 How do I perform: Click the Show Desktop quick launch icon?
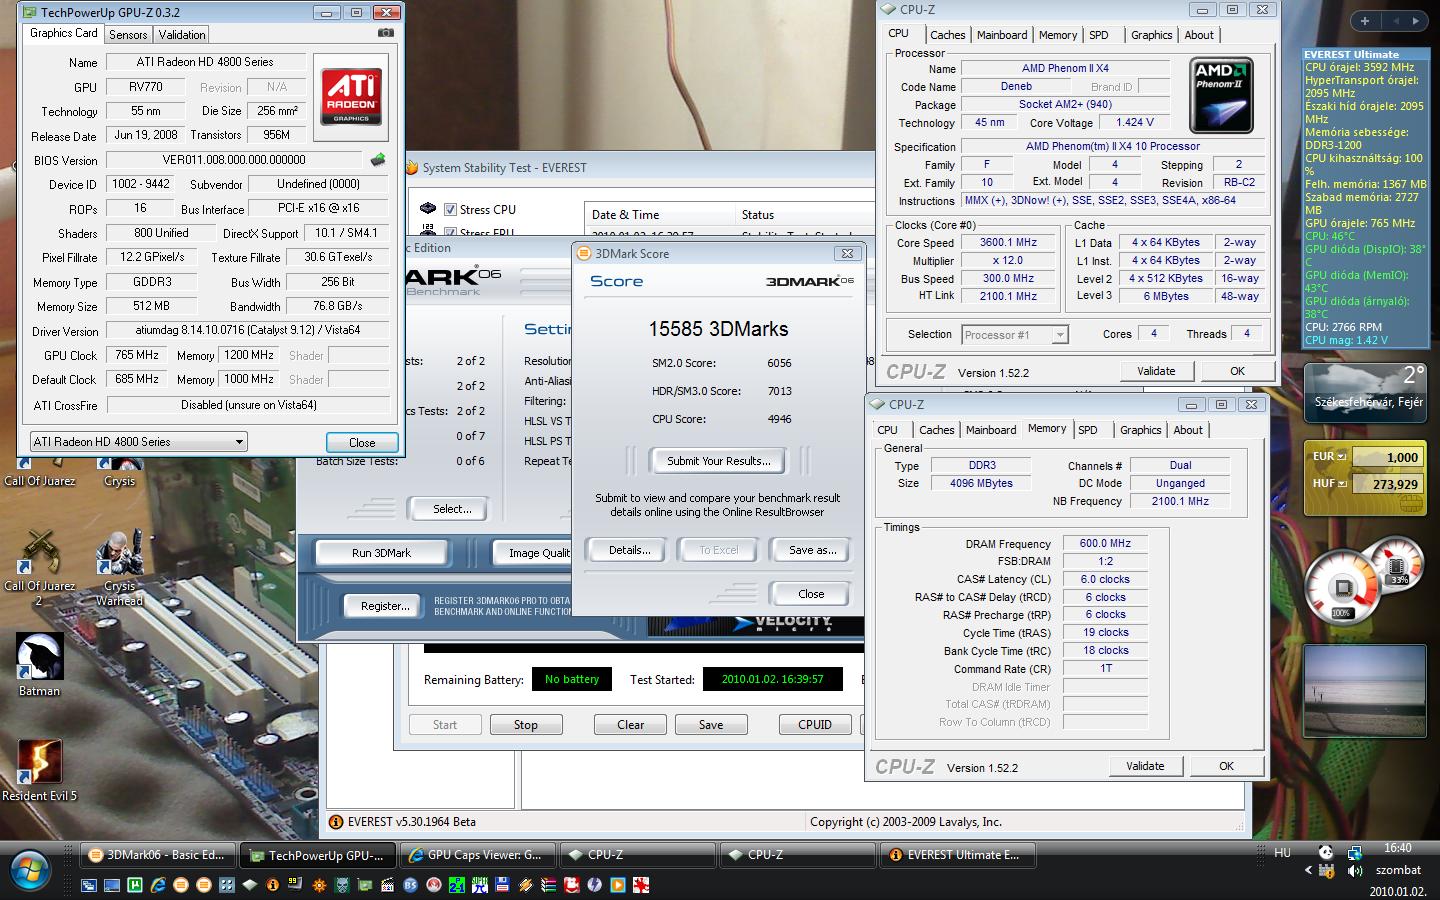(x=112, y=885)
